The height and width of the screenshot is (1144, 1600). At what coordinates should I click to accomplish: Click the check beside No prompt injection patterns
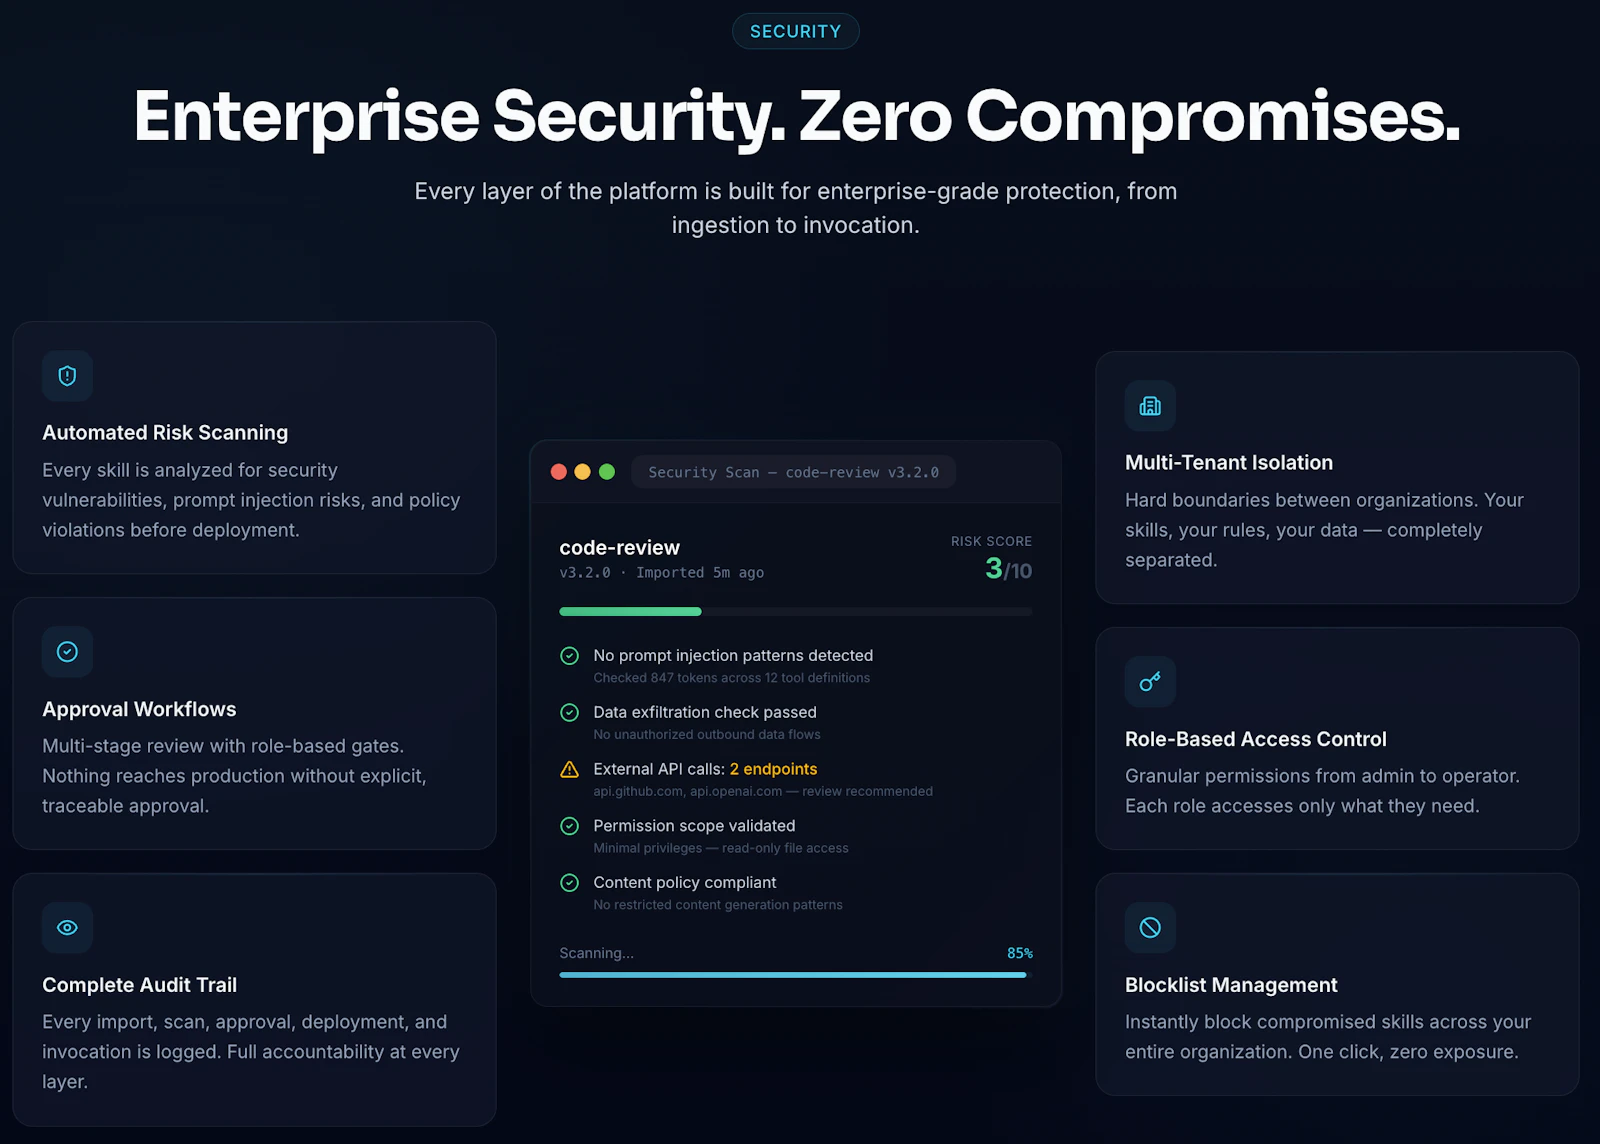click(569, 656)
